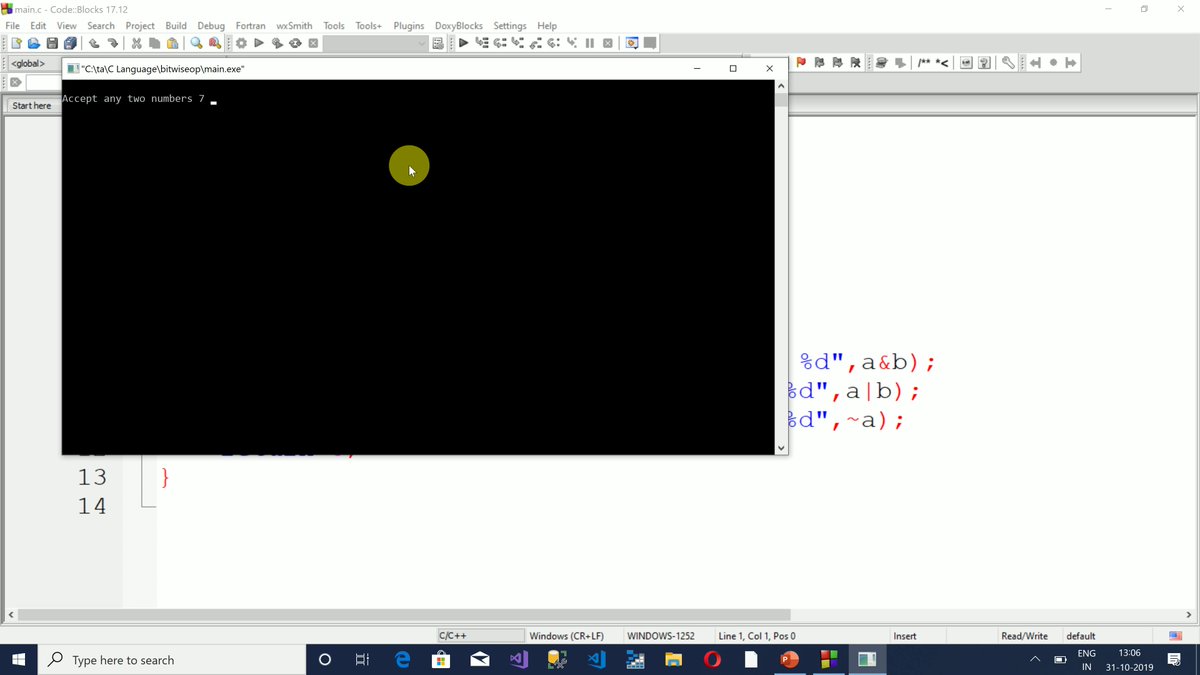Image resolution: width=1200 pixels, height=675 pixels.
Task: Click the WINDOWS-1252 encoding status entry
Action: pos(660,636)
